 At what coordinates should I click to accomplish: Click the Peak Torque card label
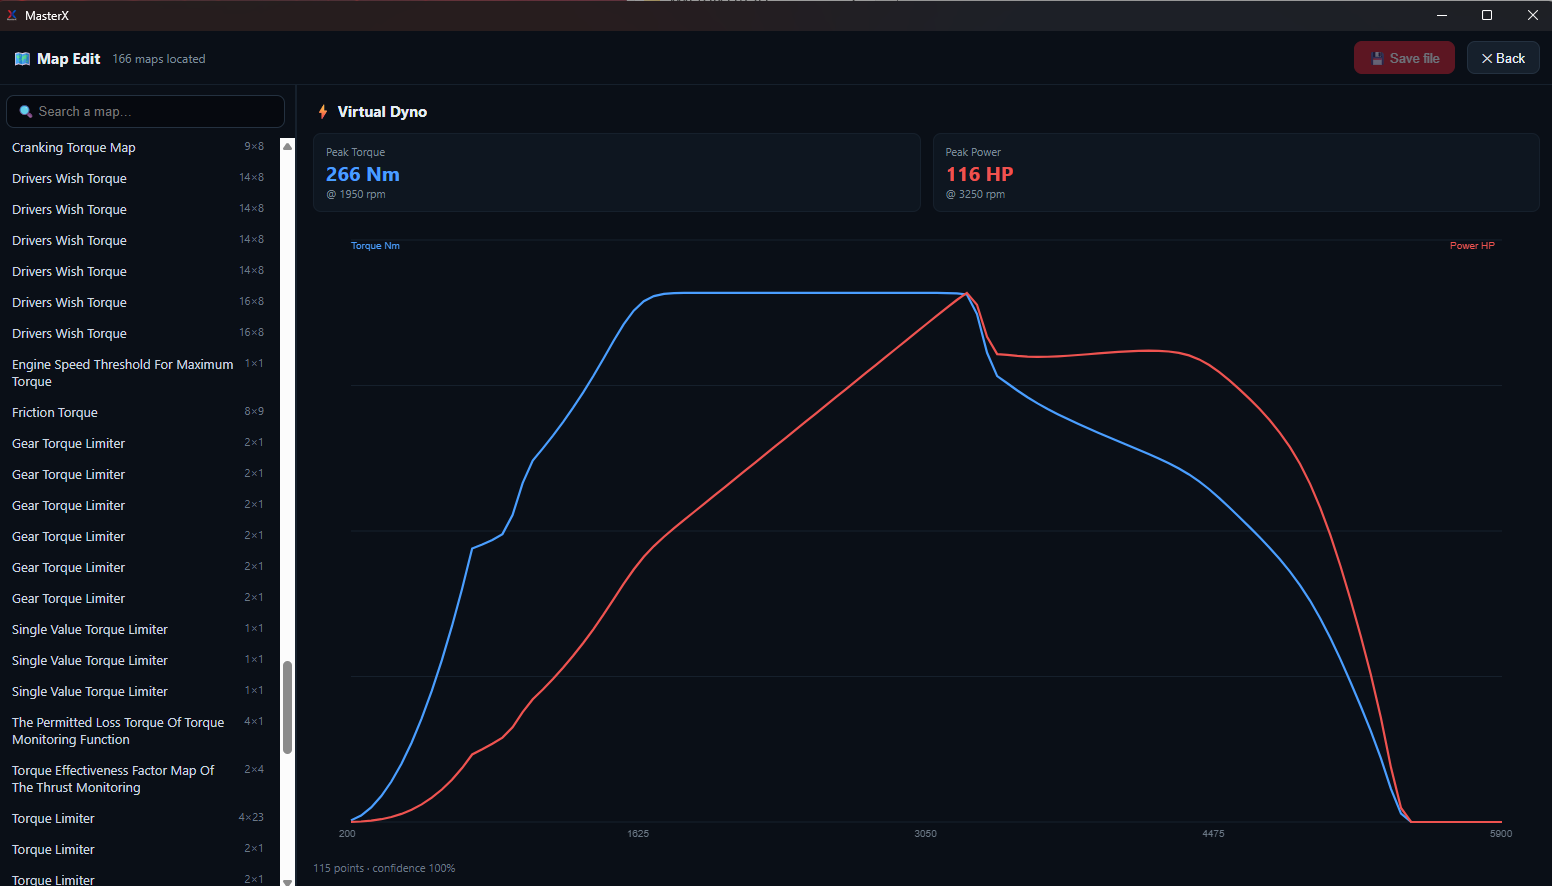[356, 152]
